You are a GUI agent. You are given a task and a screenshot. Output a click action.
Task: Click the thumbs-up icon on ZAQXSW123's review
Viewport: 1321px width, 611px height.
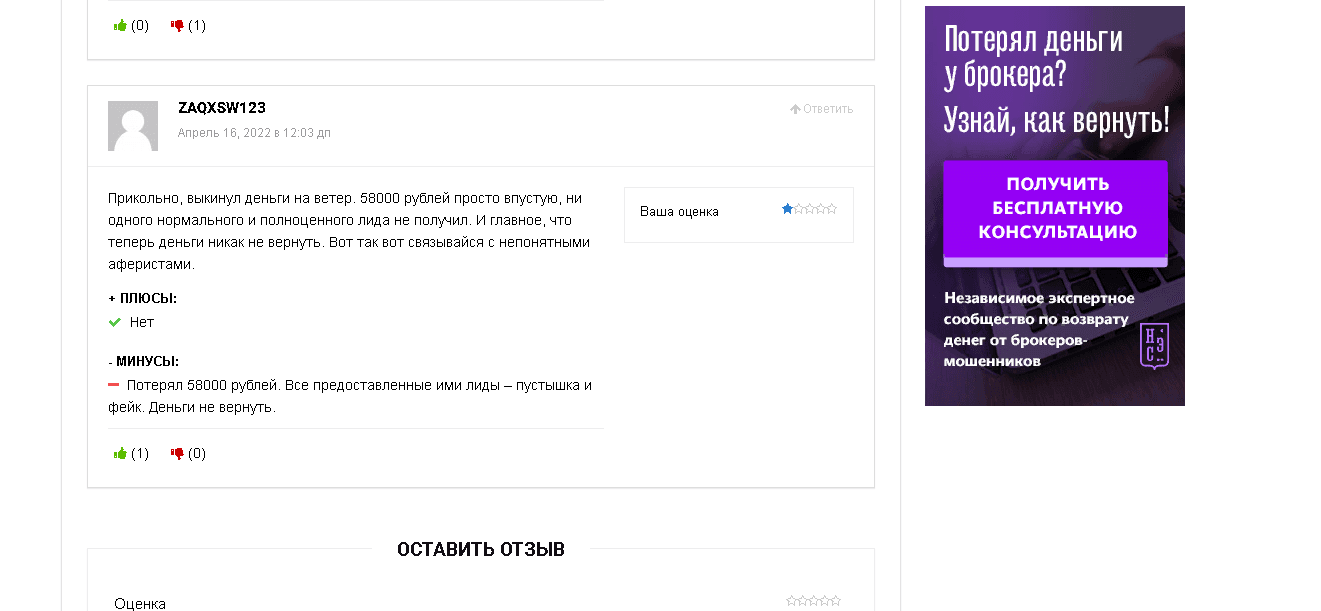point(118,452)
